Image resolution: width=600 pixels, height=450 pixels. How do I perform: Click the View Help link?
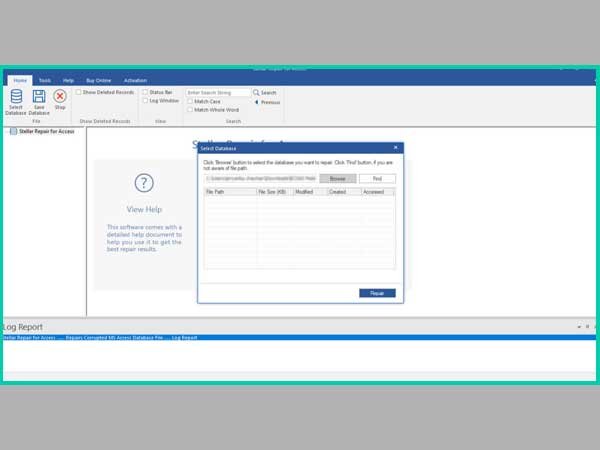click(x=144, y=209)
